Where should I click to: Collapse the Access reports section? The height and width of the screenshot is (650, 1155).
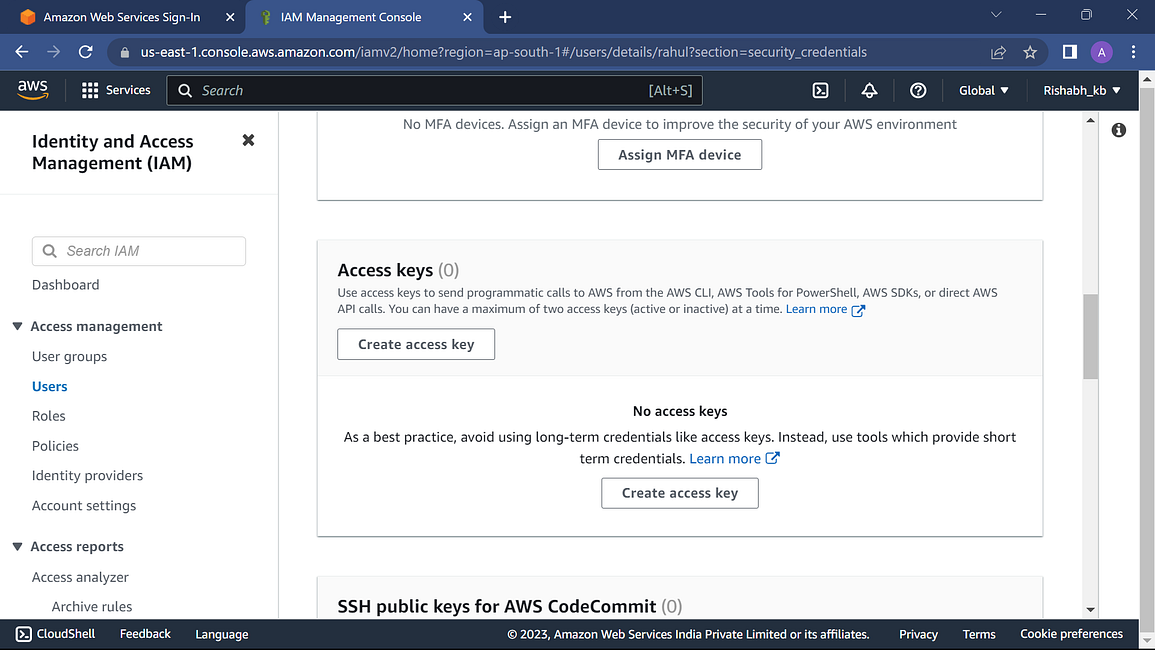click(18, 546)
